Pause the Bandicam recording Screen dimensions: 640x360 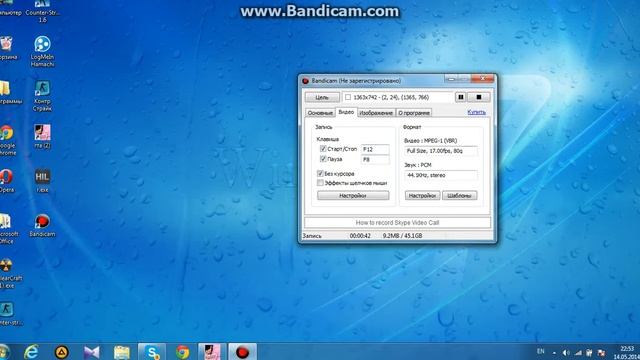tap(461, 97)
